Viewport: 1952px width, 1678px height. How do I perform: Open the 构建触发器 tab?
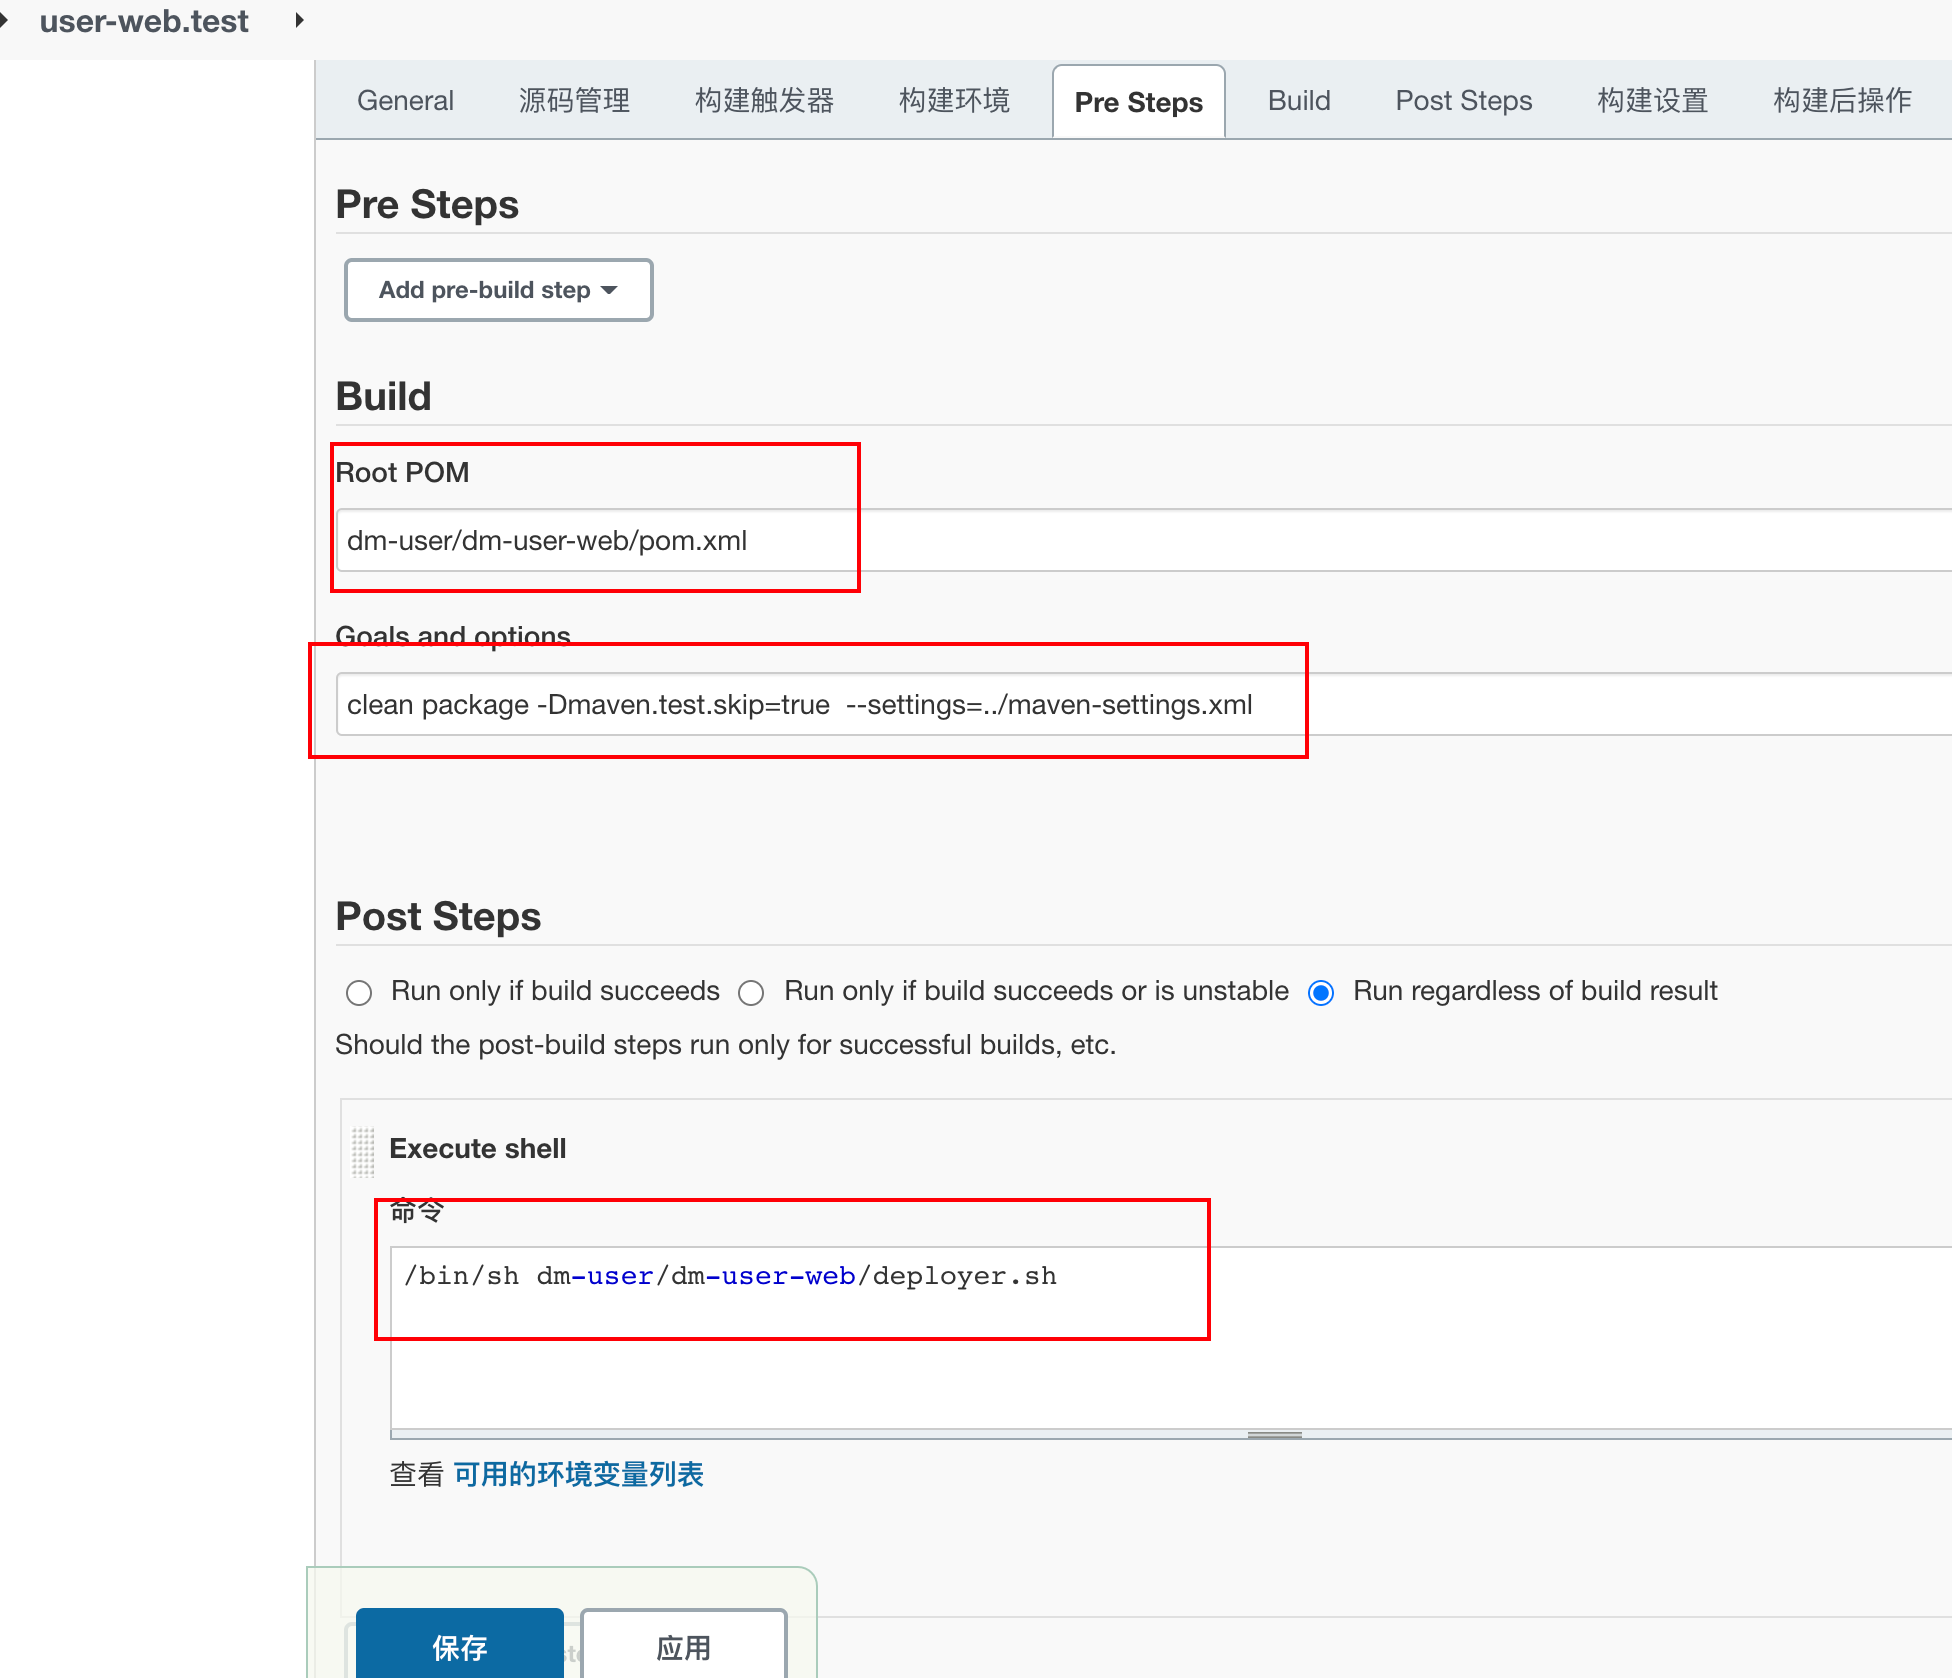click(764, 101)
